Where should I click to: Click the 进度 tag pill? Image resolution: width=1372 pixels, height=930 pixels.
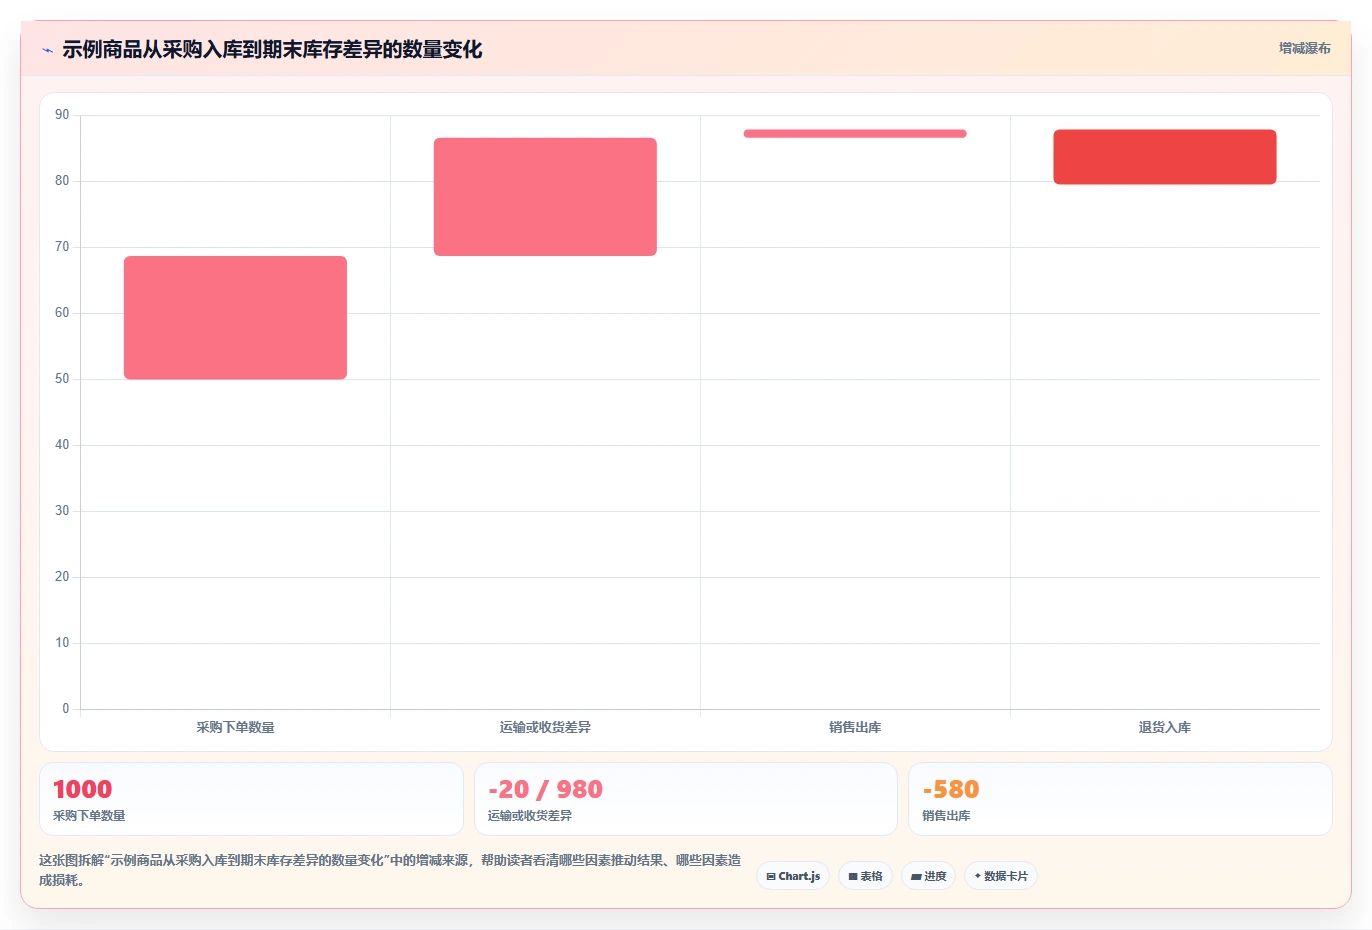[x=928, y=876]
